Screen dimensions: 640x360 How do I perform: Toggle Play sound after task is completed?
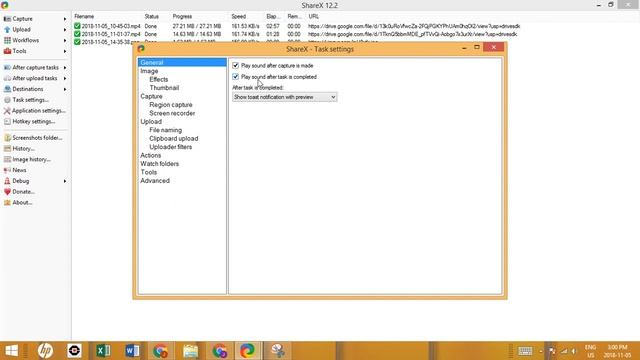click(236, 77)
